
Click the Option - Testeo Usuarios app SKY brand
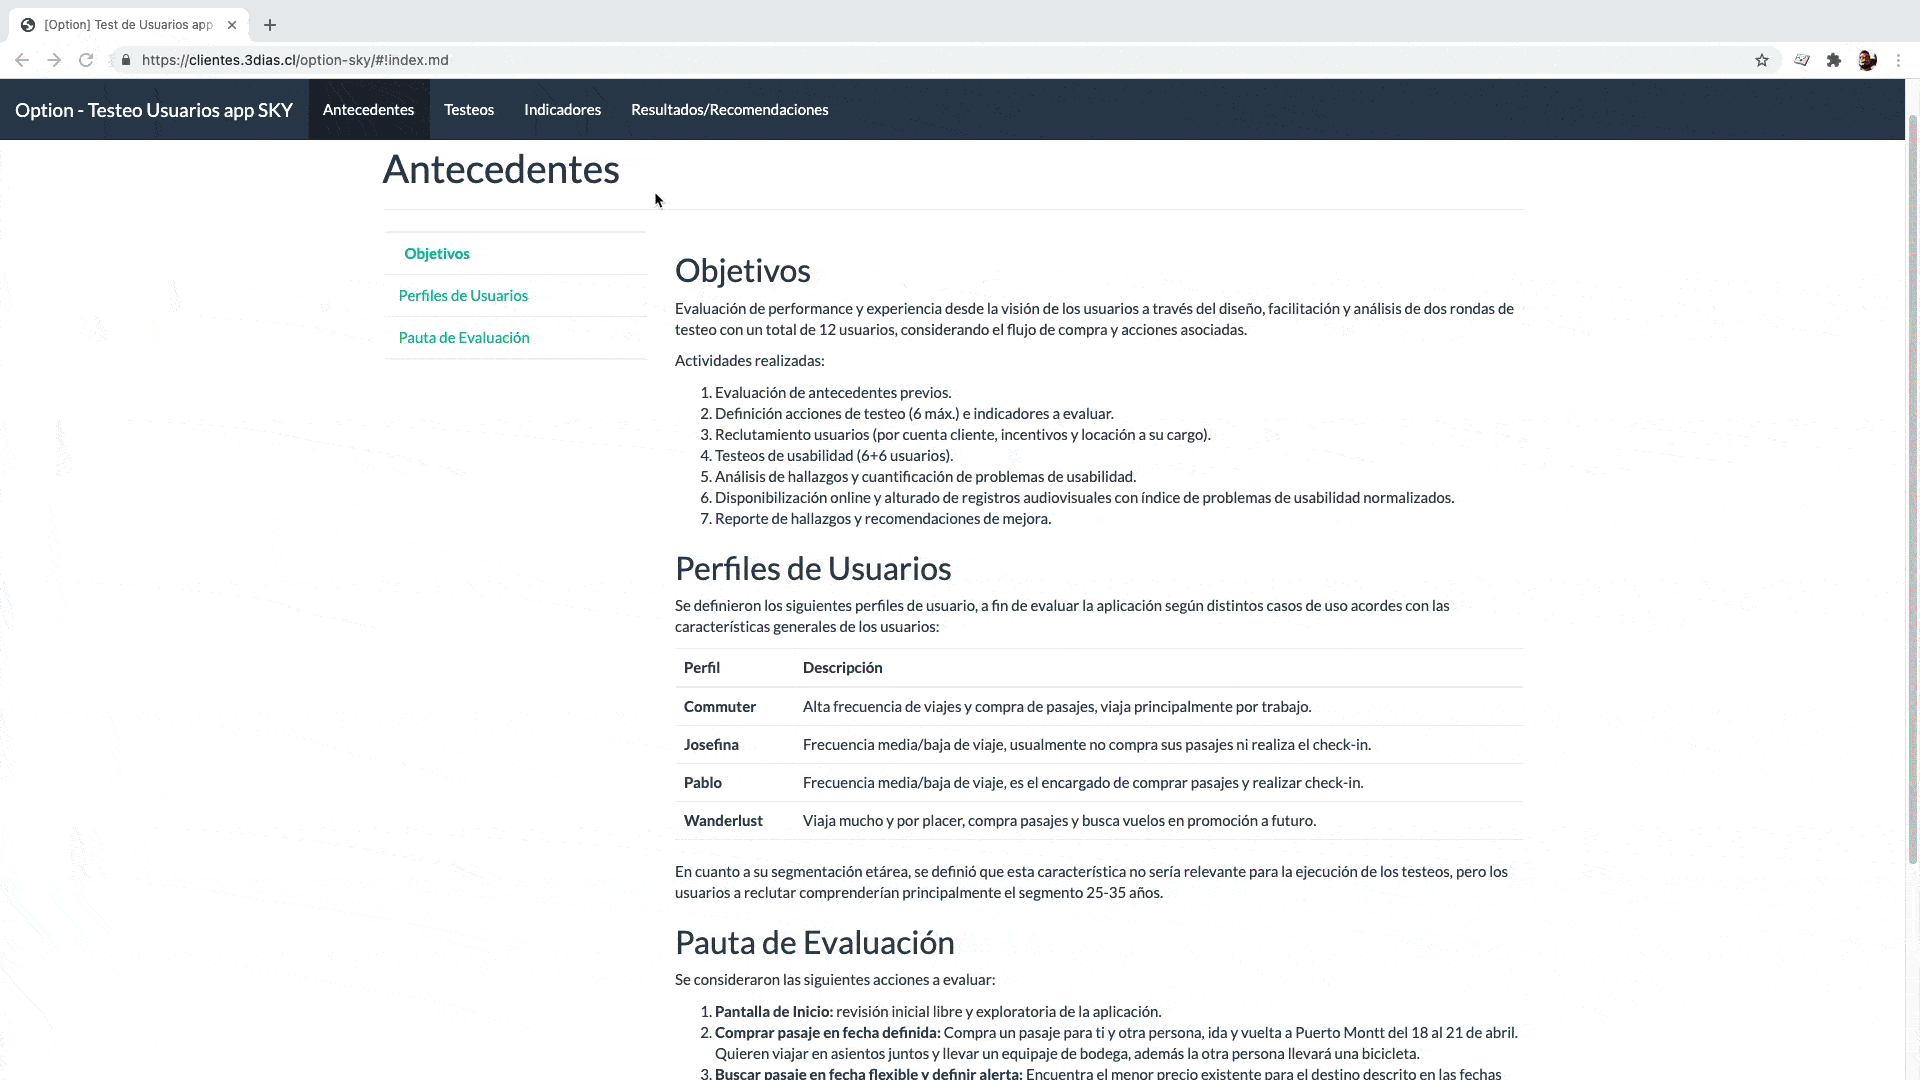(154, 110)
